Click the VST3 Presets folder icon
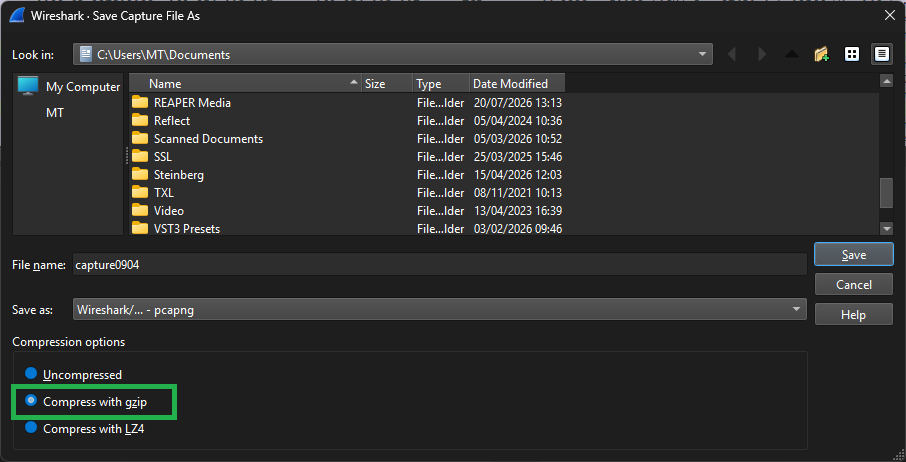Viewport: 906px width, 462px height. tap(140, 229)
